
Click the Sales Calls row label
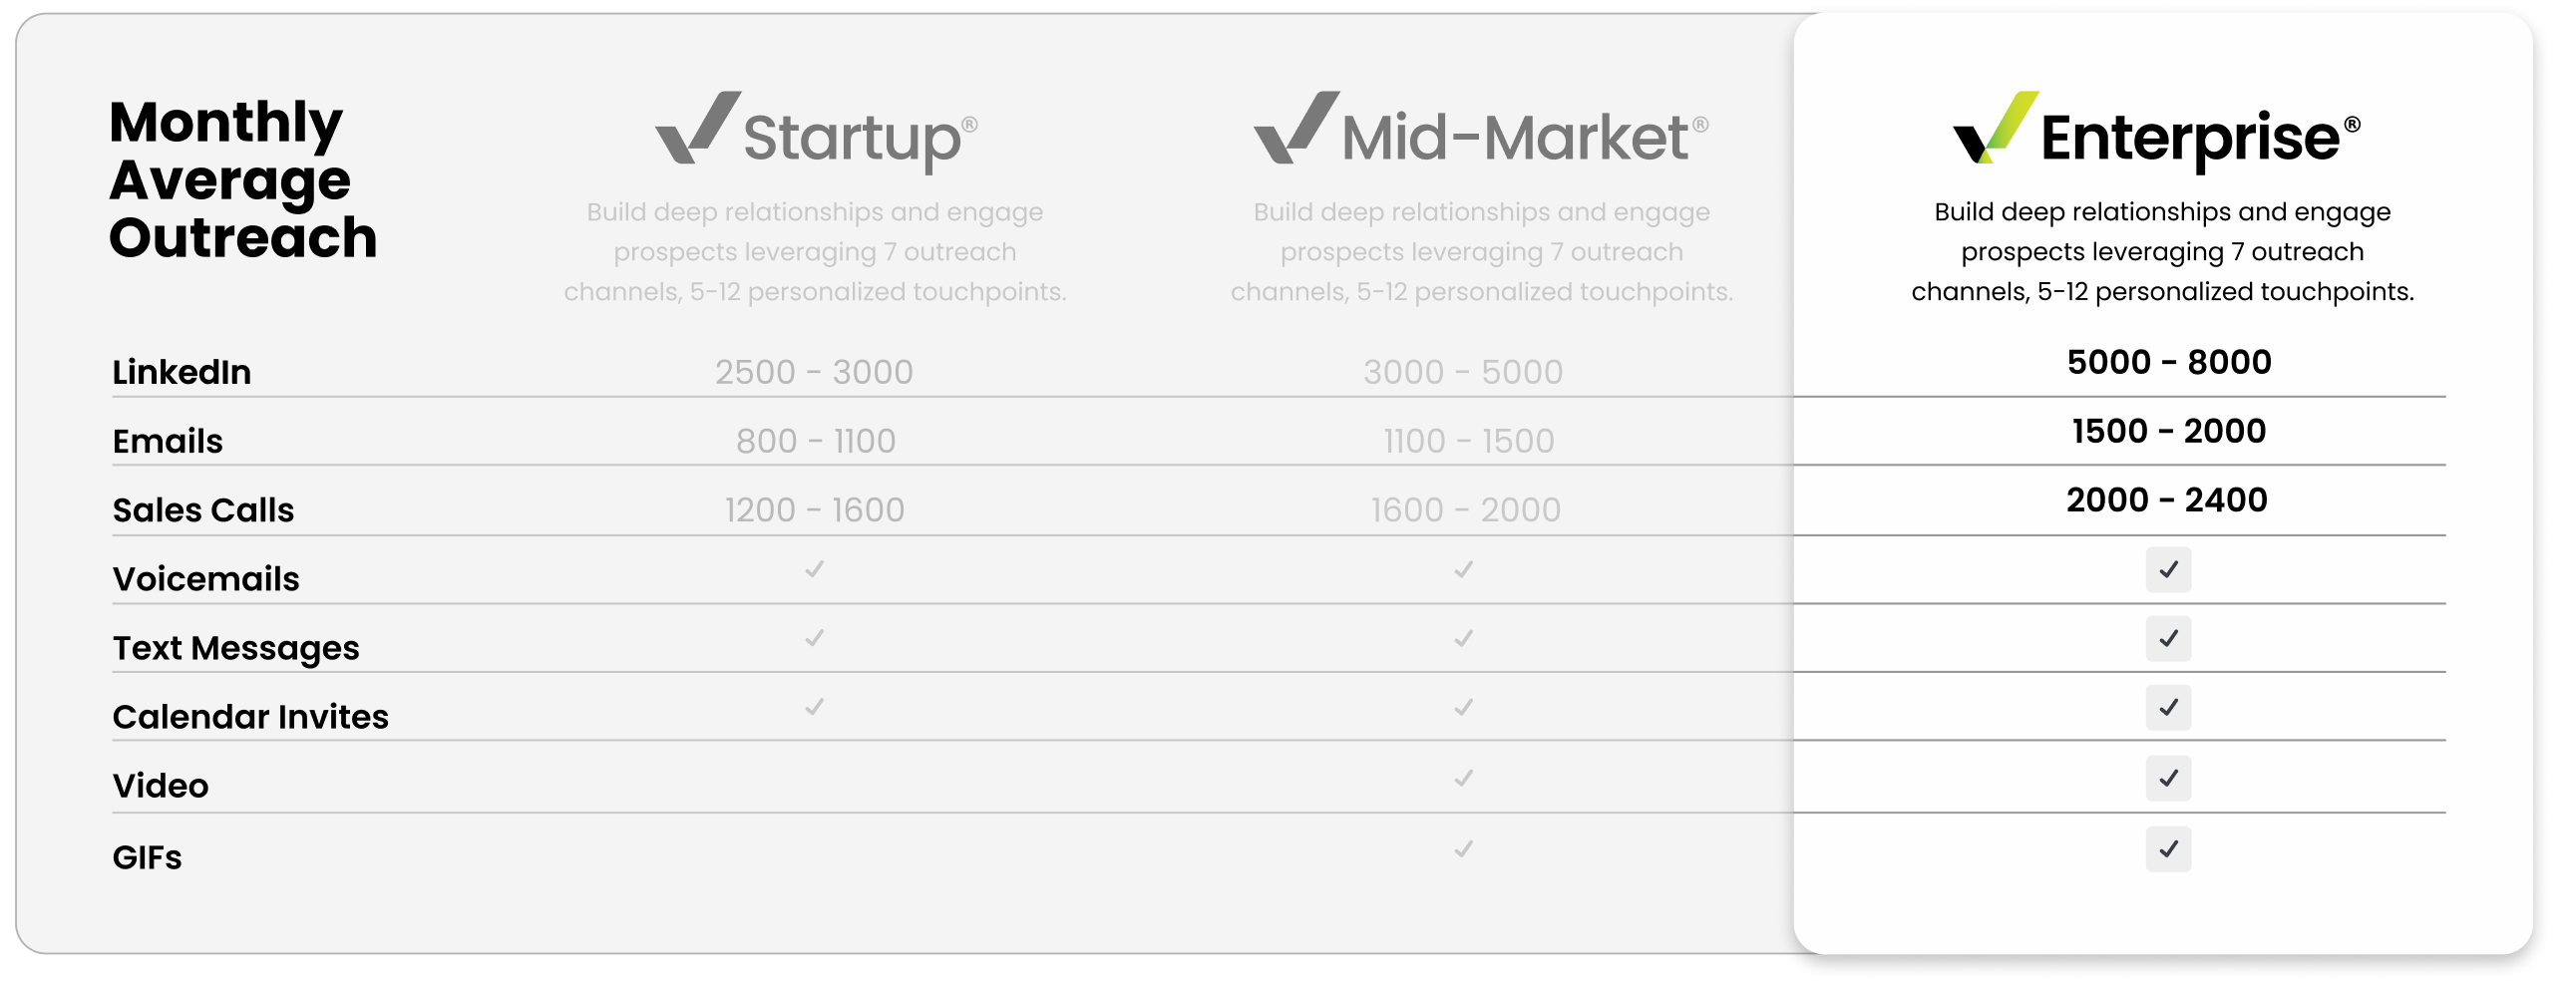(x=203, y=510)
